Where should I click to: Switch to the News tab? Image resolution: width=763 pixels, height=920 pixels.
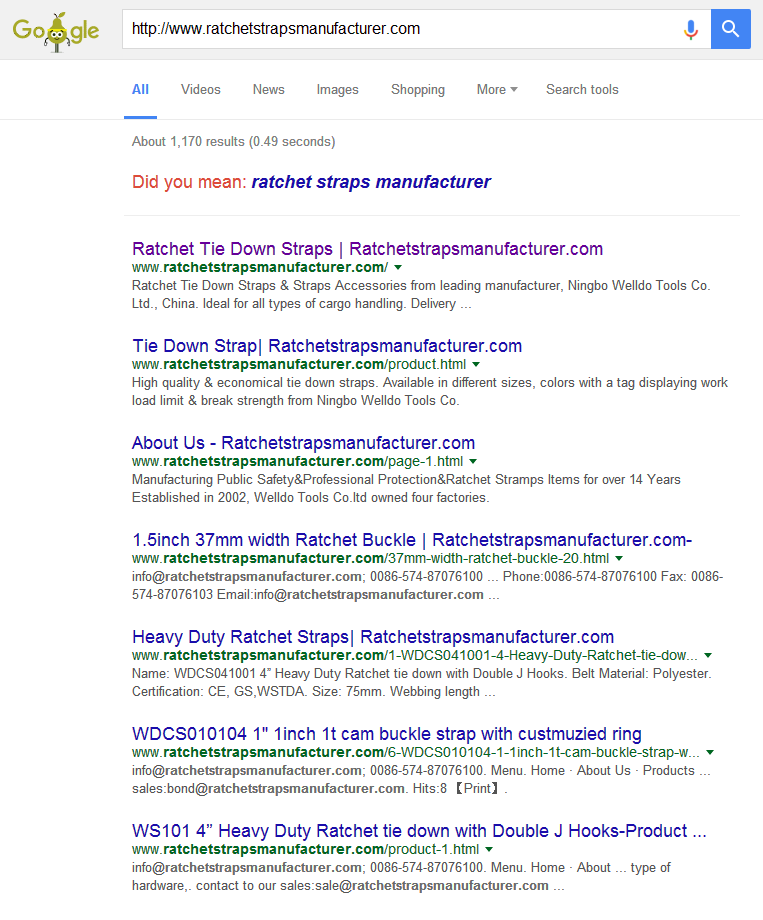(x=269, y=90)
